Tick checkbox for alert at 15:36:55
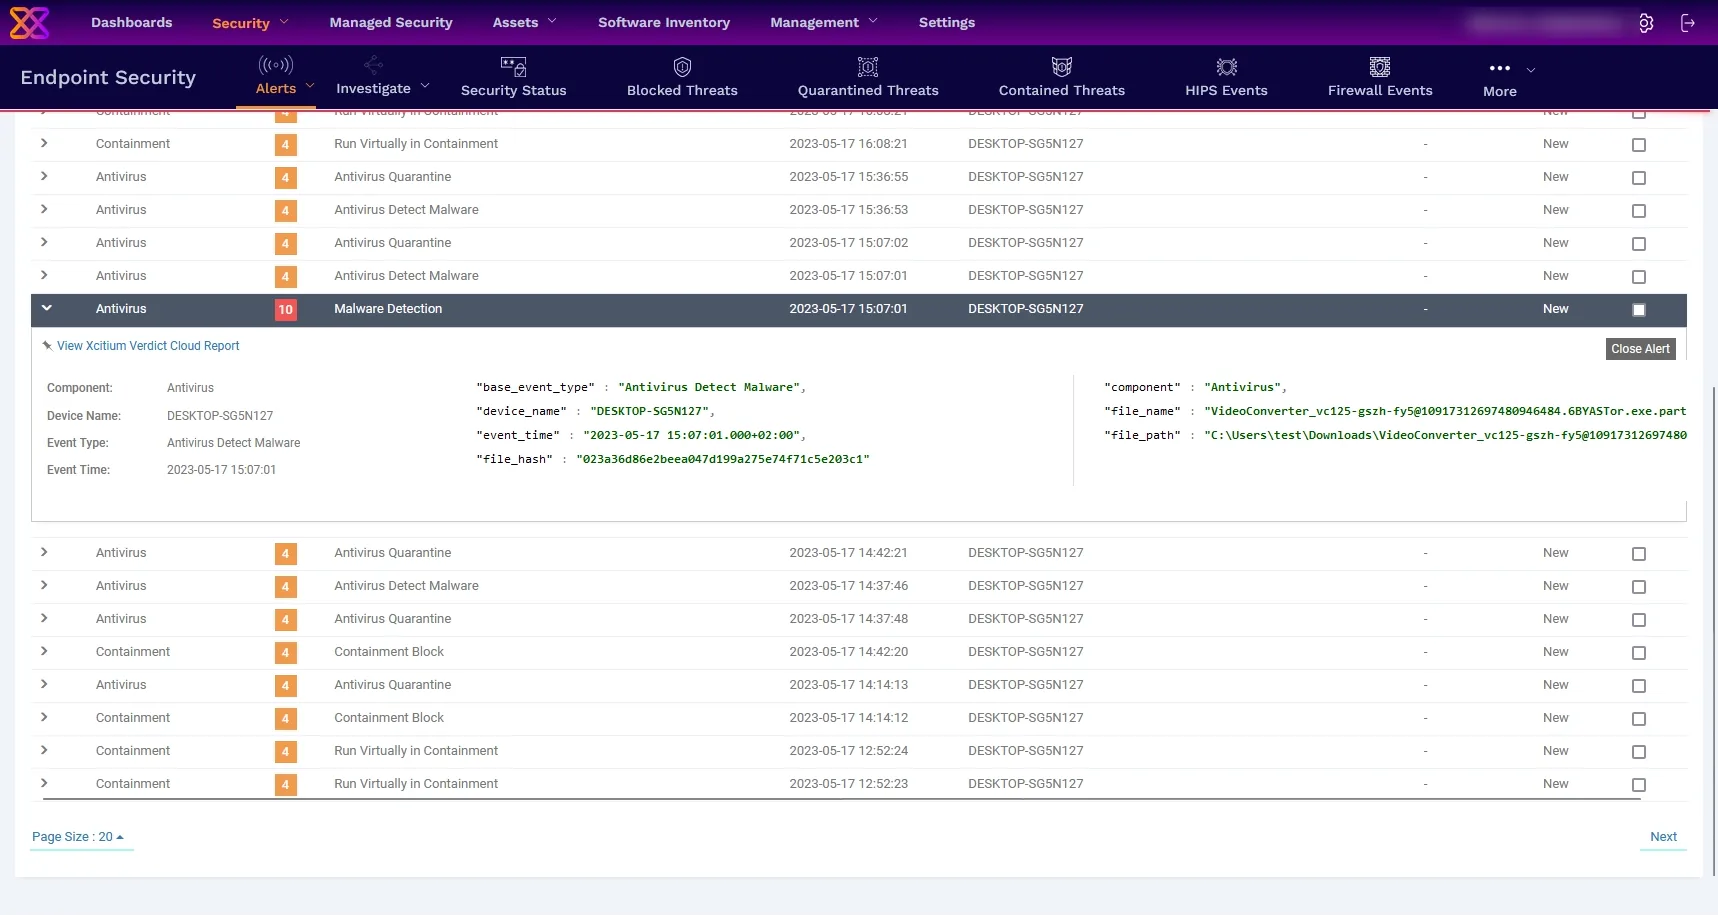 [1638, 178]
